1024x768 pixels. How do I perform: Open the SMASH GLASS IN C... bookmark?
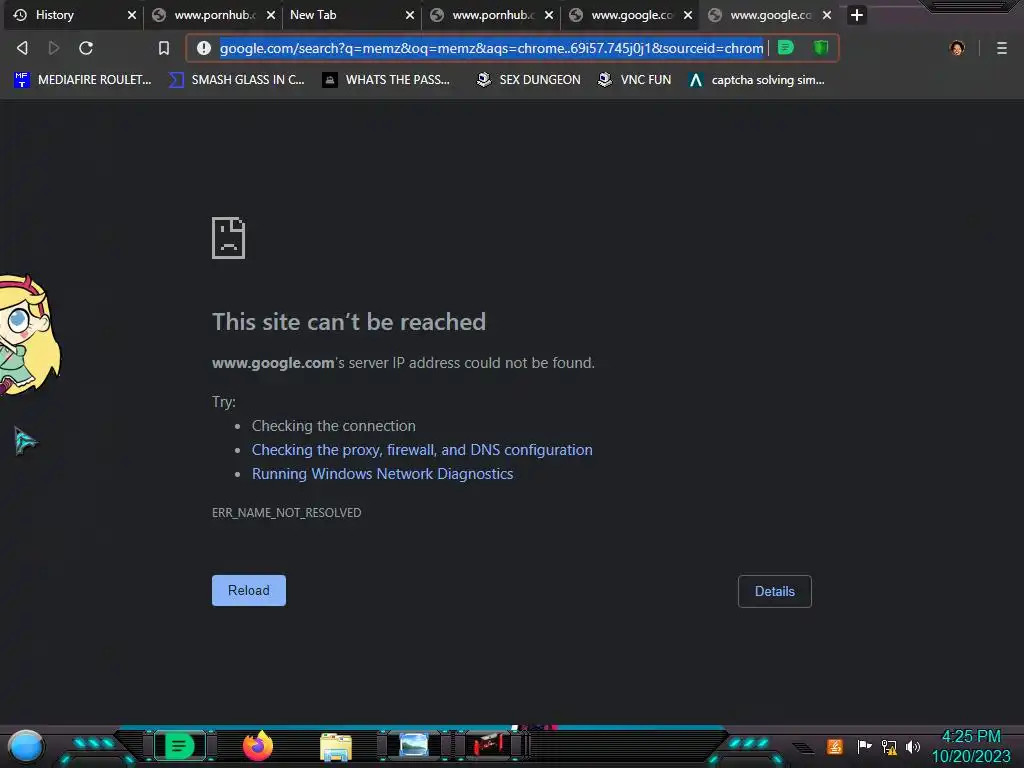(236, 80)
